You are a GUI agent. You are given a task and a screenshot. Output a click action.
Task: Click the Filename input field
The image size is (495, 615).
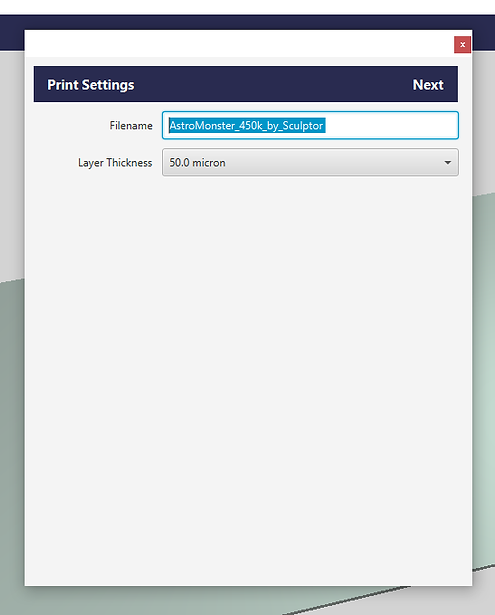click(x=310, y=125)
